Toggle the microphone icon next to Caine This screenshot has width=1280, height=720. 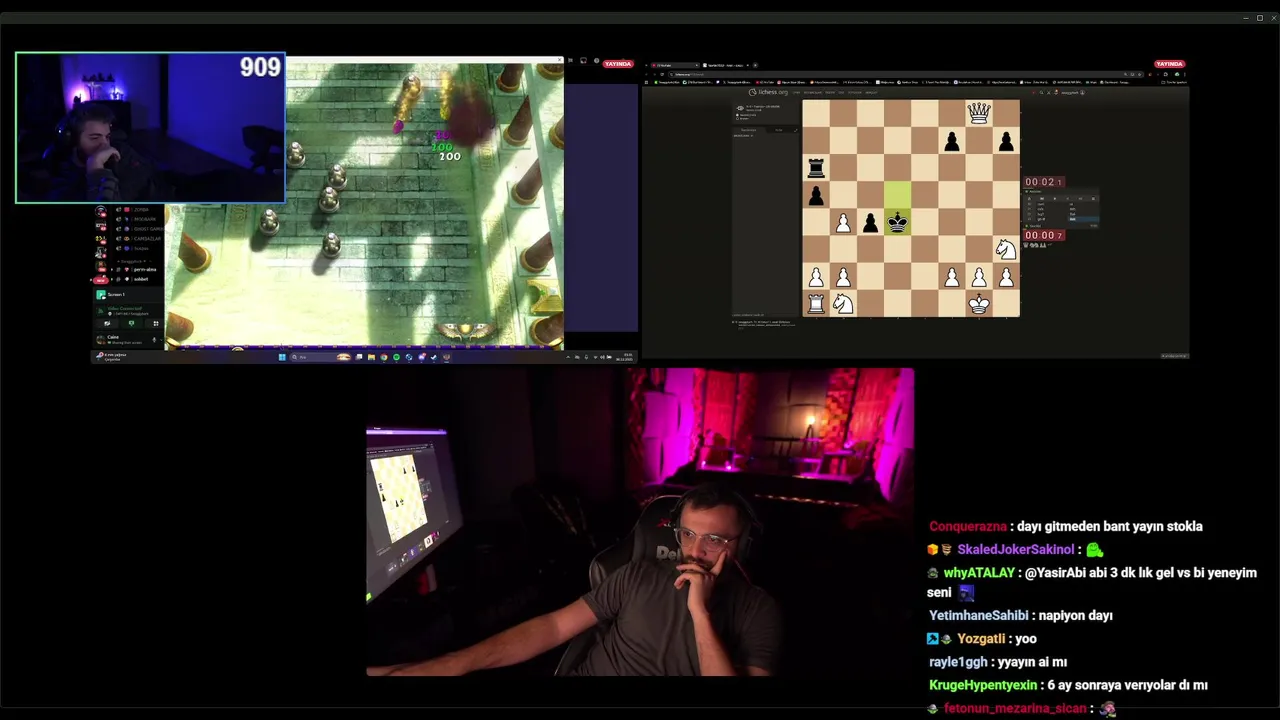[x=154, y=340]
